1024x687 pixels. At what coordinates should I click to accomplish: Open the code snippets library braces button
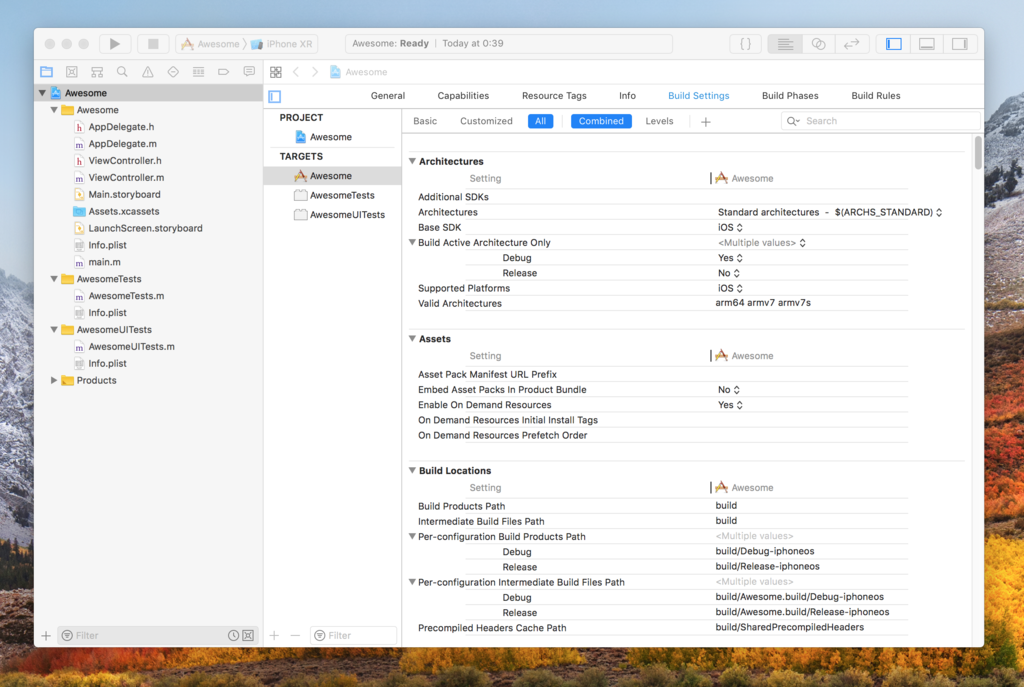coord(745,44)
